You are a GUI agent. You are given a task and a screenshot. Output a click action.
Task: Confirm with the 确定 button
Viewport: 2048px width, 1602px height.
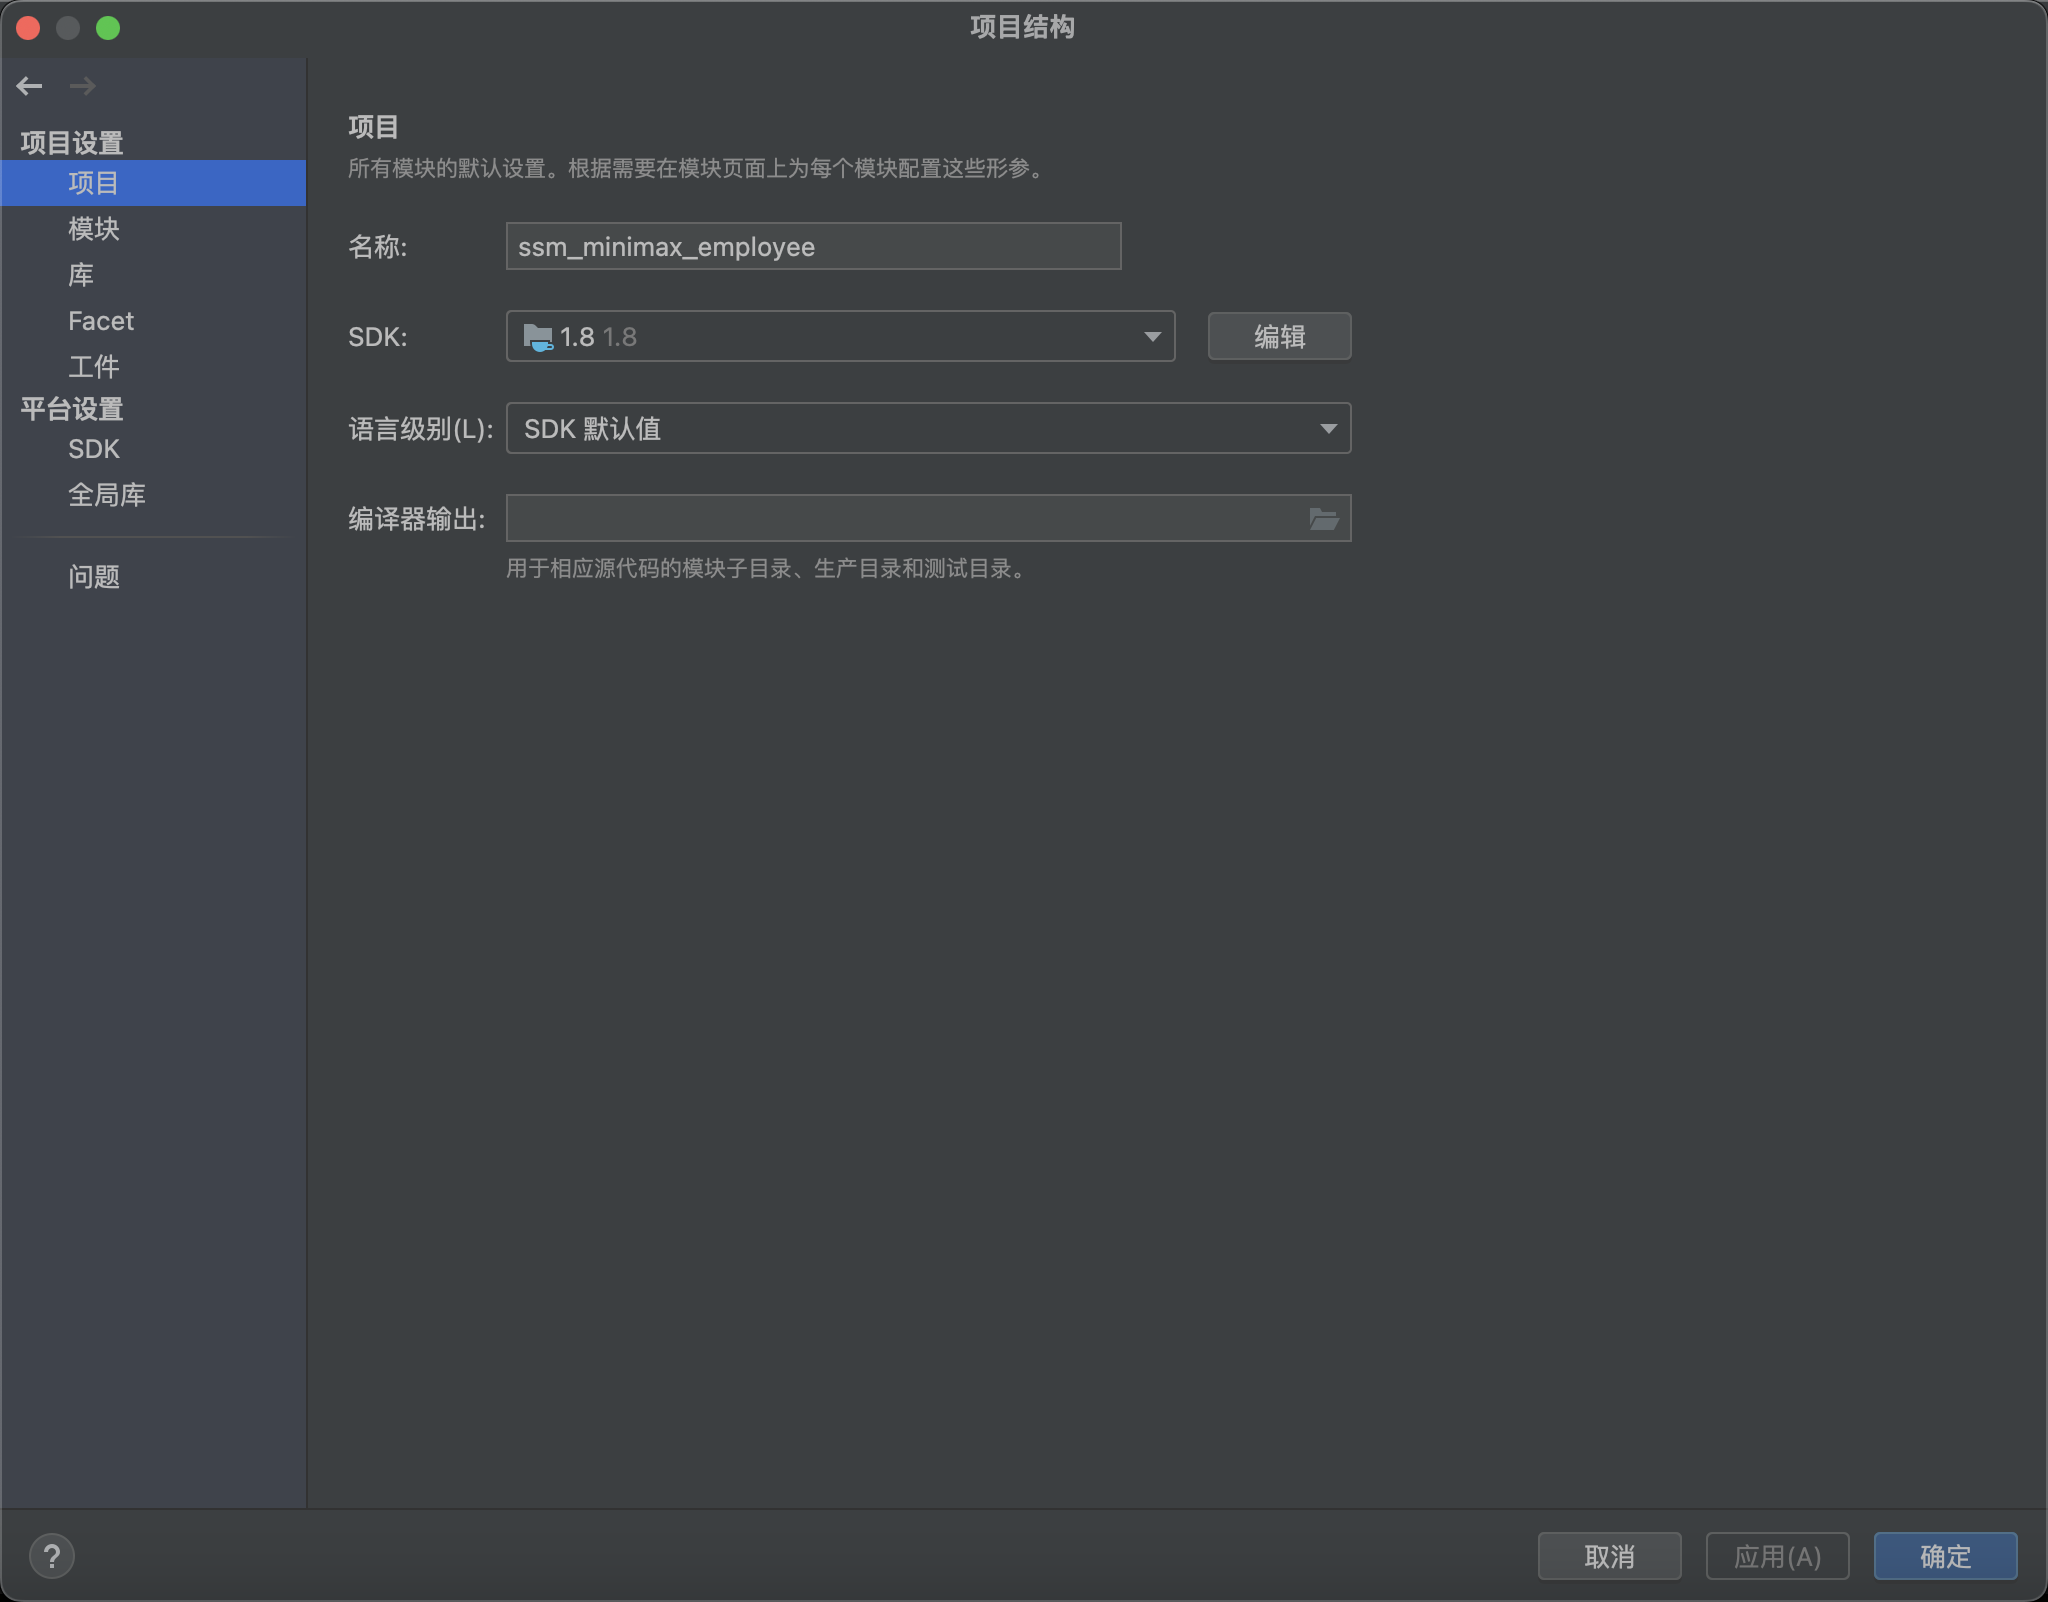pos(1945,1556)
